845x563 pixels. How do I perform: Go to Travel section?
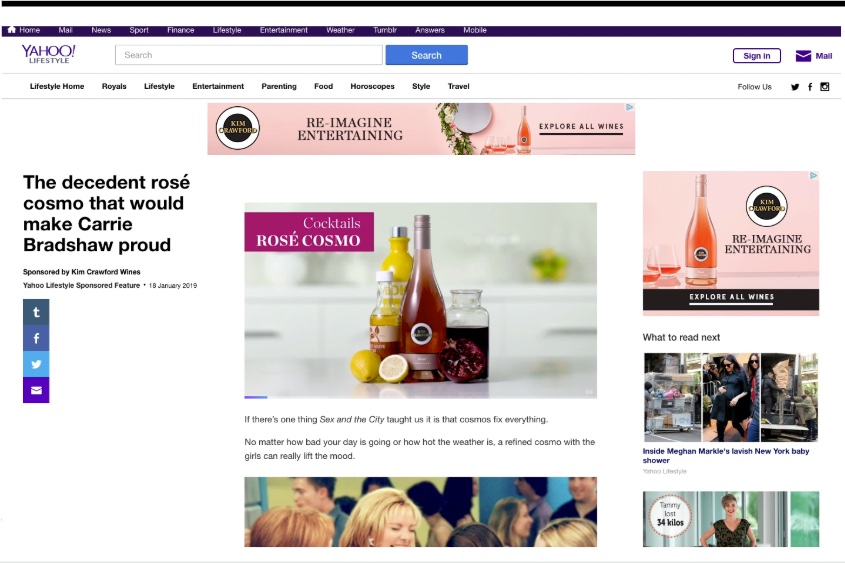pyautogui.click(x=459, y=86)
